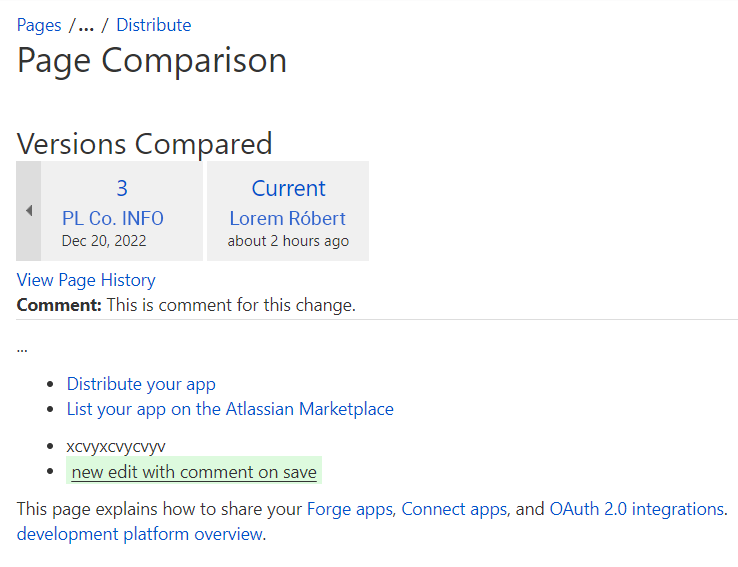Viewport: 738px width, 567px height.
Task: Open the OAuth 2.0 integrations link
Action: [636, 509]
